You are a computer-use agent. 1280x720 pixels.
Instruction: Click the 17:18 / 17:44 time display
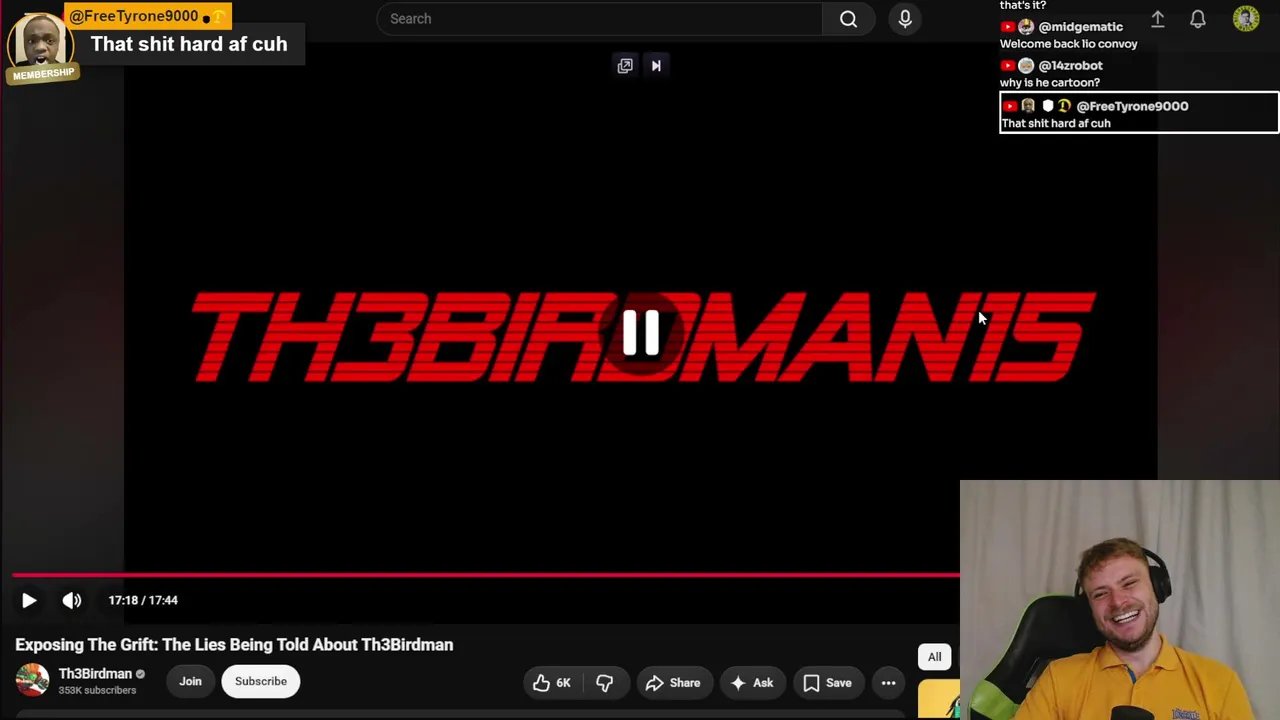(x=143, y=600)
